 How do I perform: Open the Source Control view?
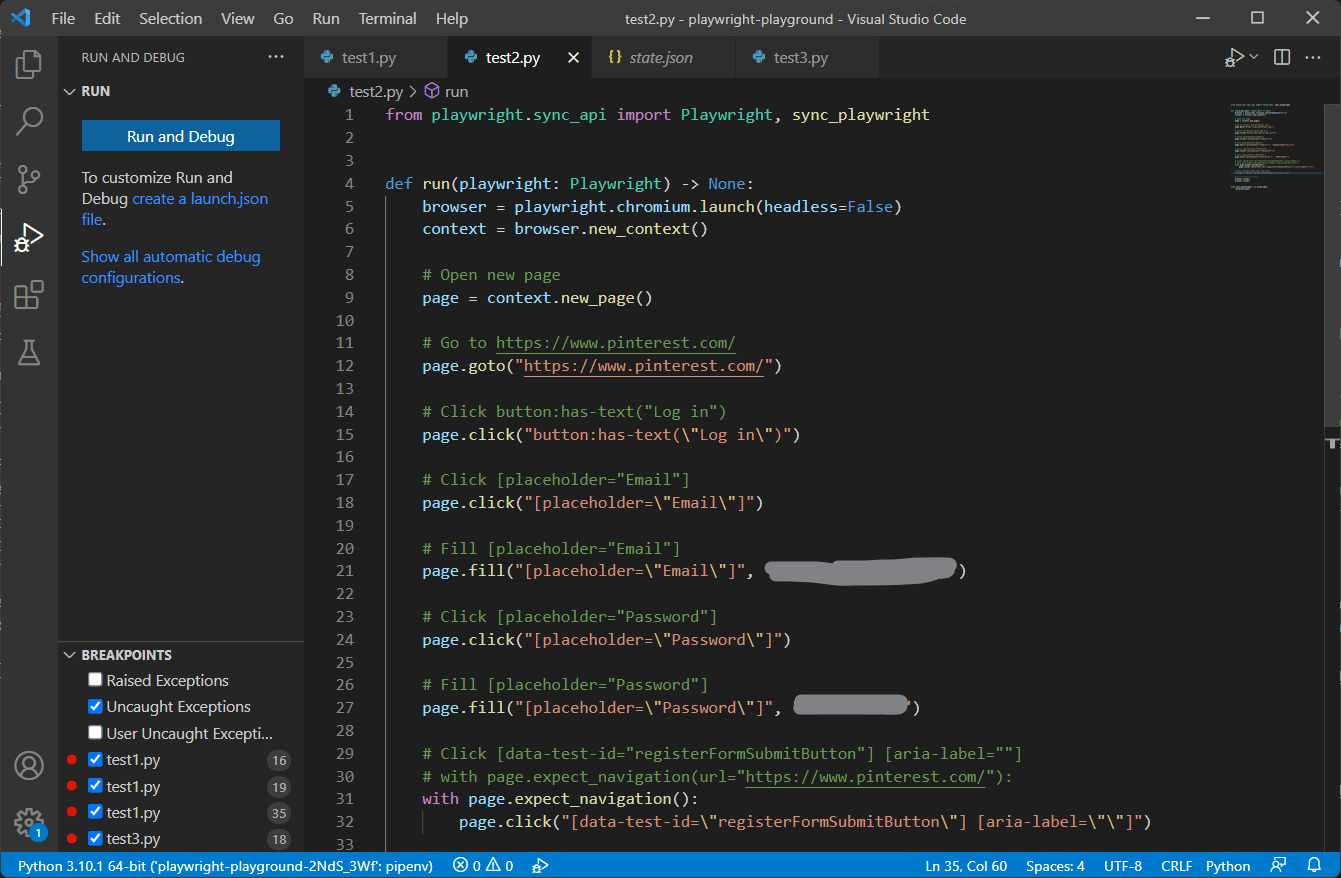29,180
